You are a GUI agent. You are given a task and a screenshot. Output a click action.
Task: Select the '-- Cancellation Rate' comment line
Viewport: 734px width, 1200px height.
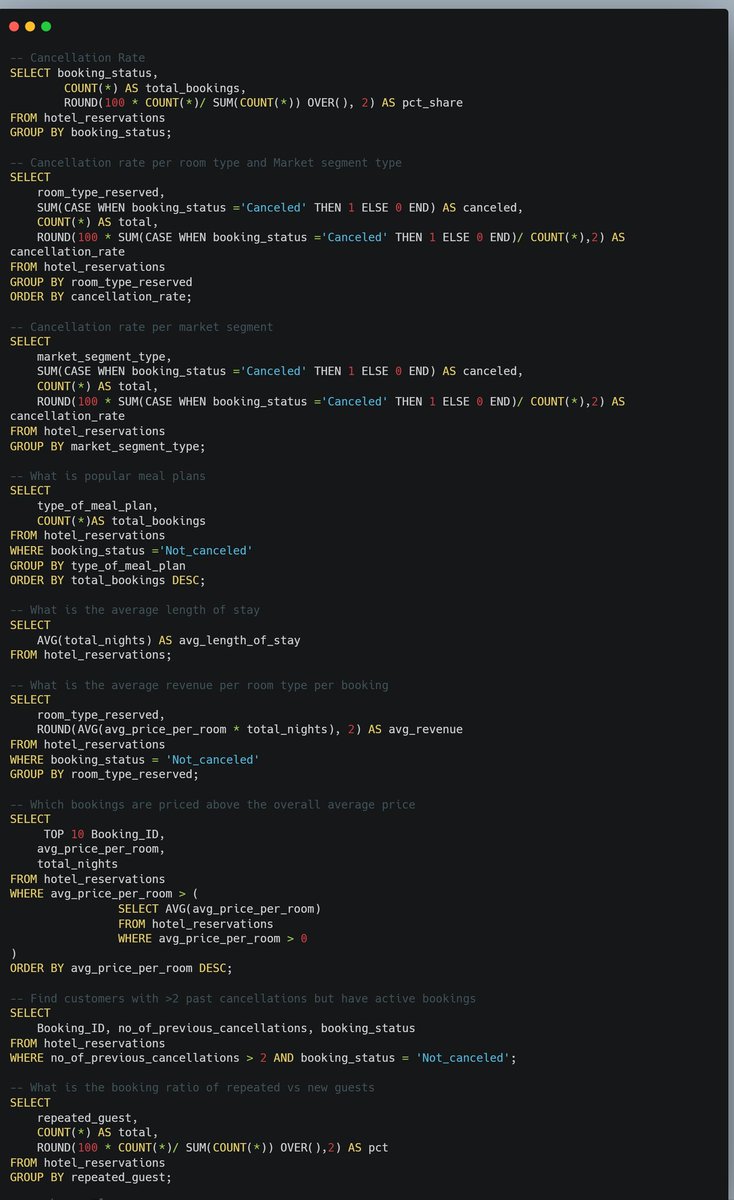77,58
